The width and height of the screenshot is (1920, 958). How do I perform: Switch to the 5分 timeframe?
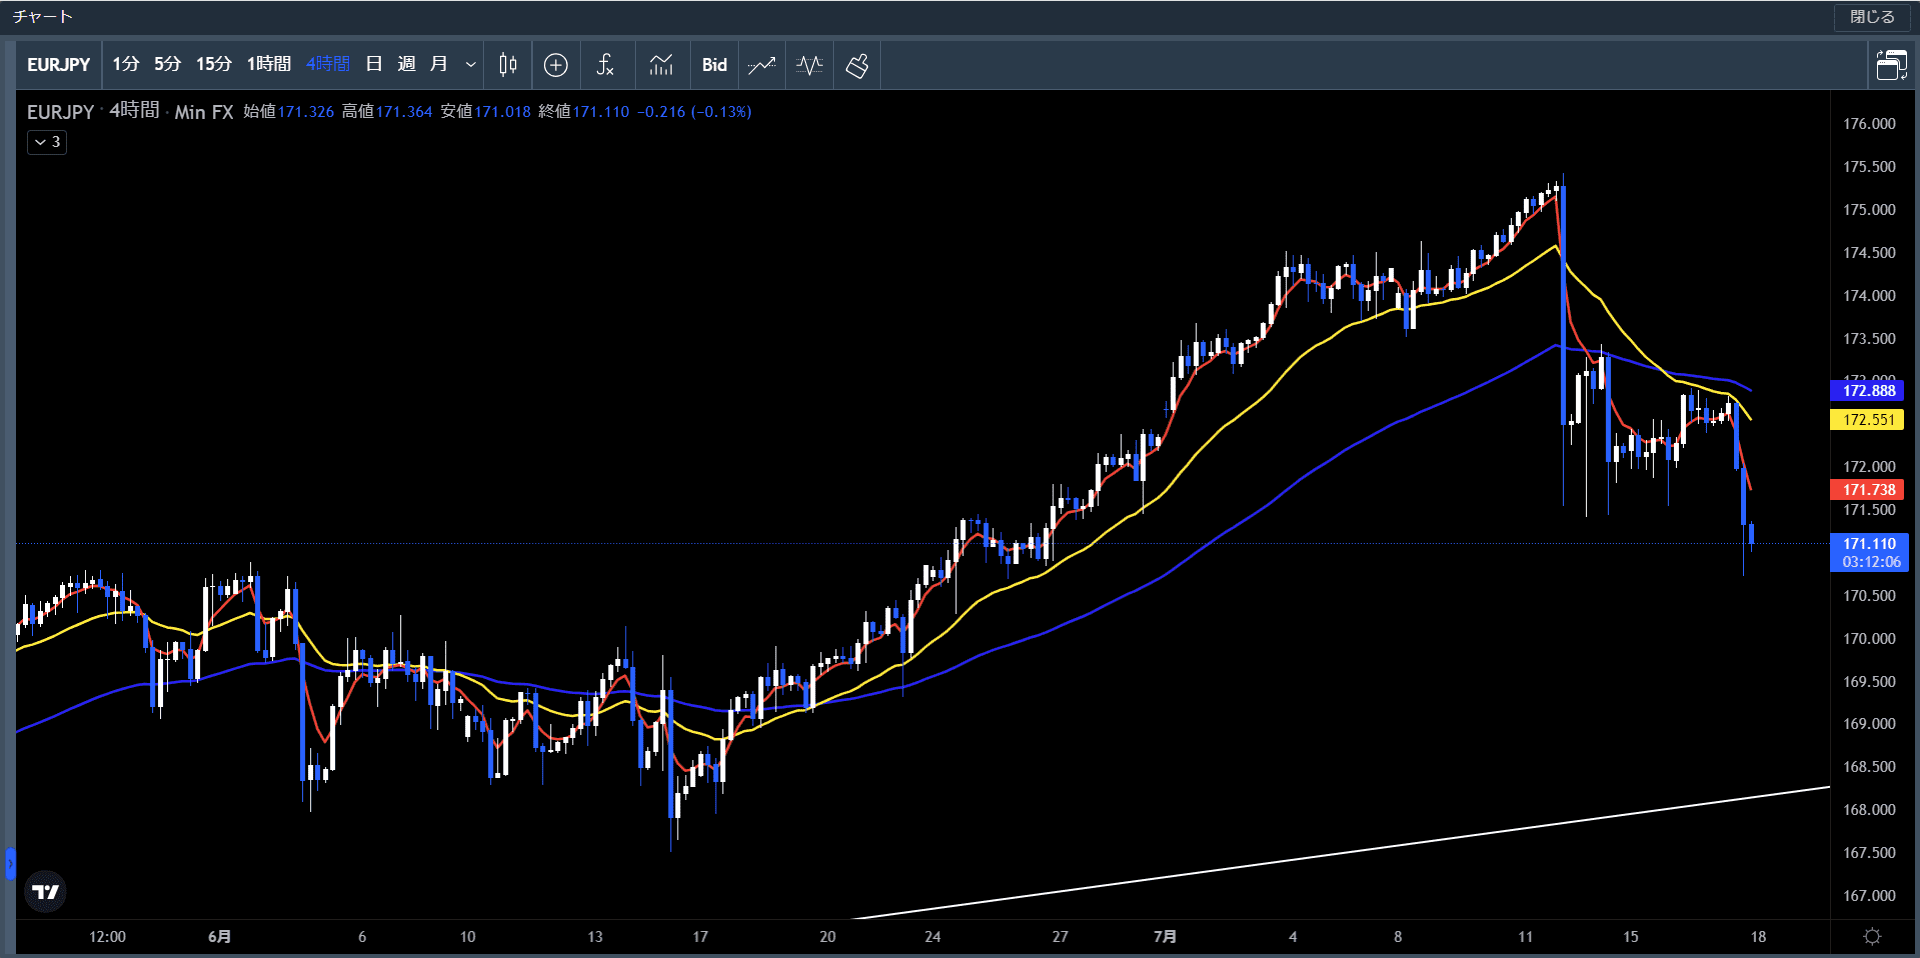pyautogui.click(x=168, y=65)
